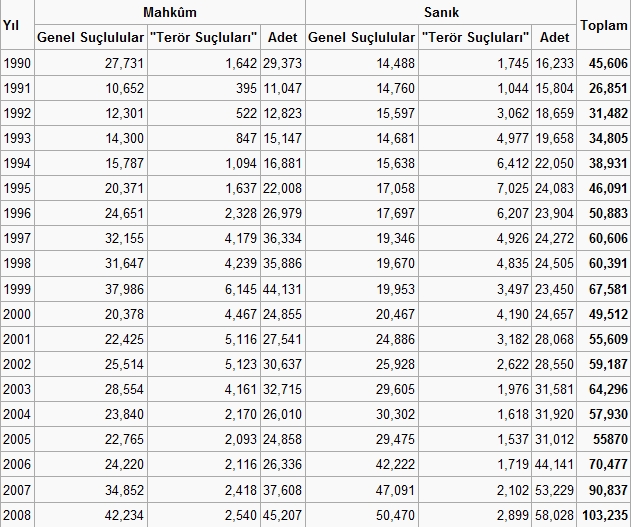Click the "Mahkûm" group header
The width and height of the screenshot is (631, 527).
pyautogui.click(x=169, y=11)
